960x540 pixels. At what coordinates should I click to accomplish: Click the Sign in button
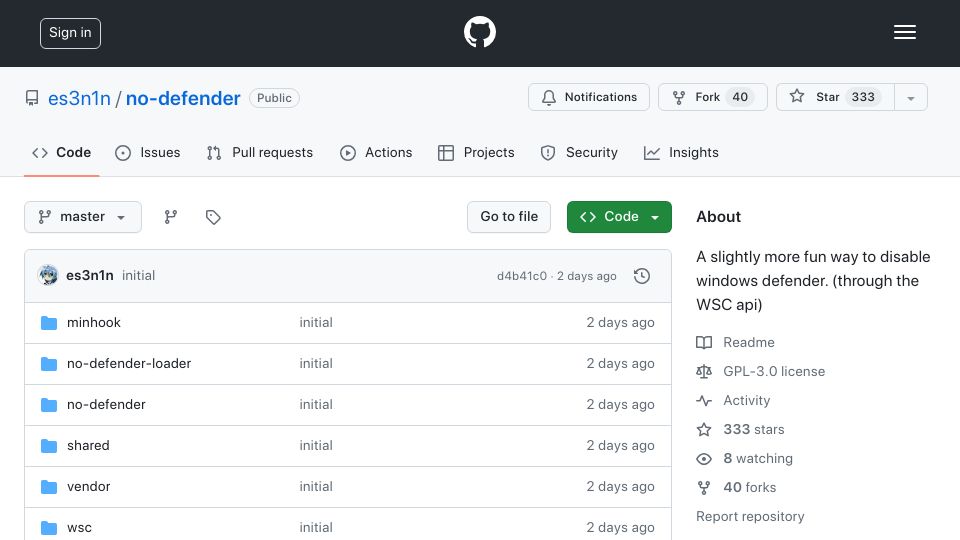point(70,33)
